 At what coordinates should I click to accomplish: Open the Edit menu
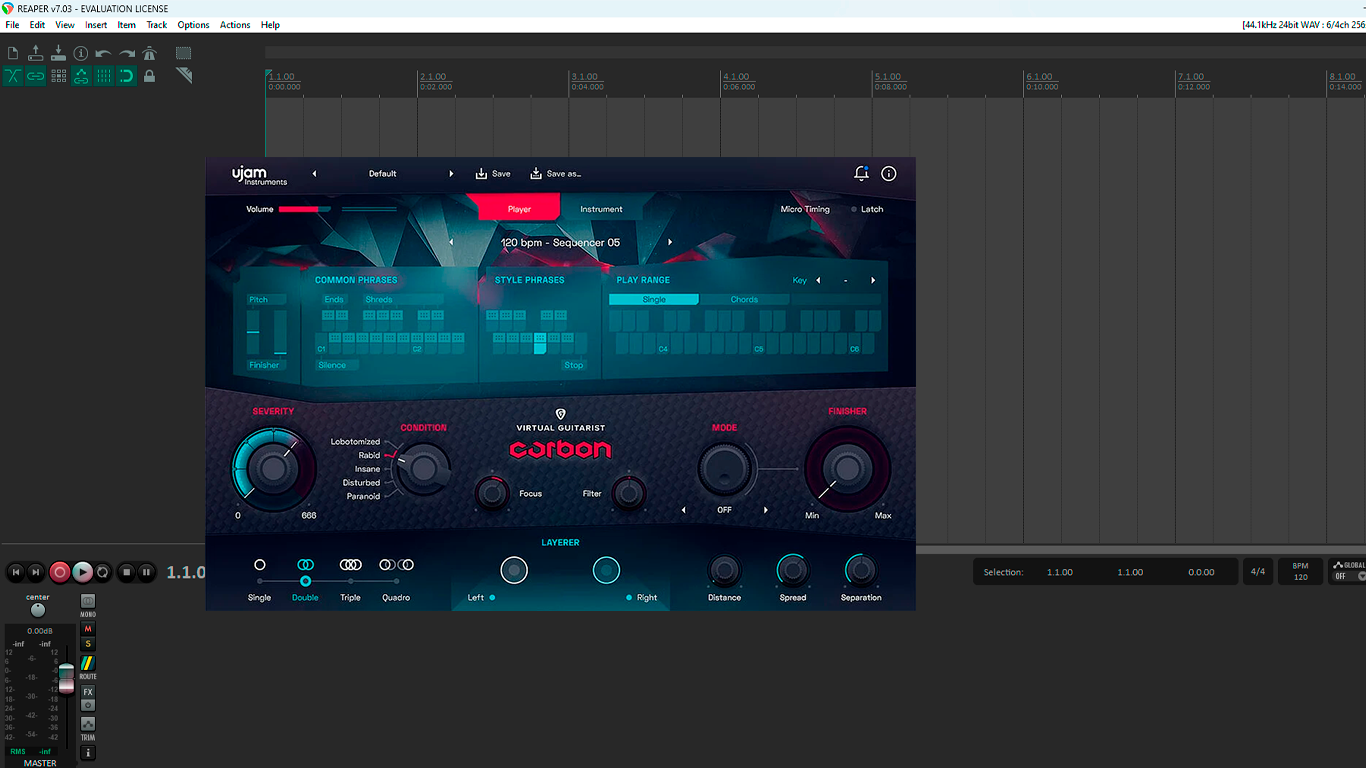(x=37, y=25)
